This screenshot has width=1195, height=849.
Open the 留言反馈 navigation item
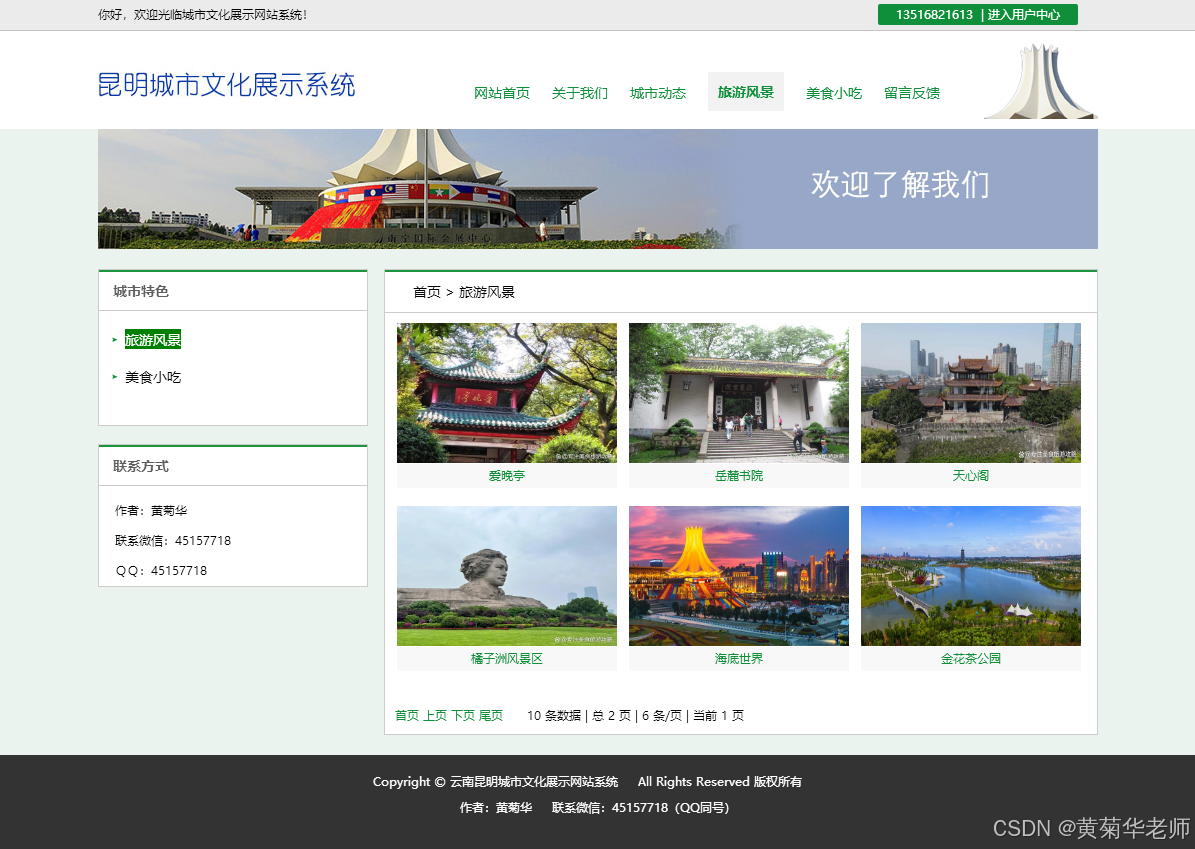pyautogui.click(x=911, y=93)
